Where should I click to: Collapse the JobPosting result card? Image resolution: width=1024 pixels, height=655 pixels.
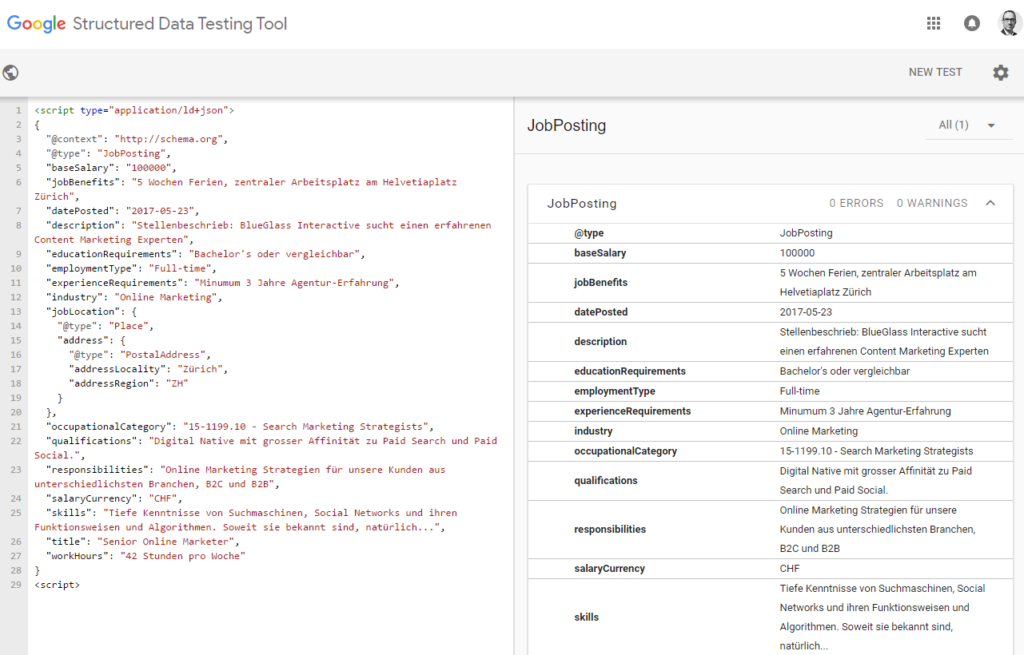point(990,203)
